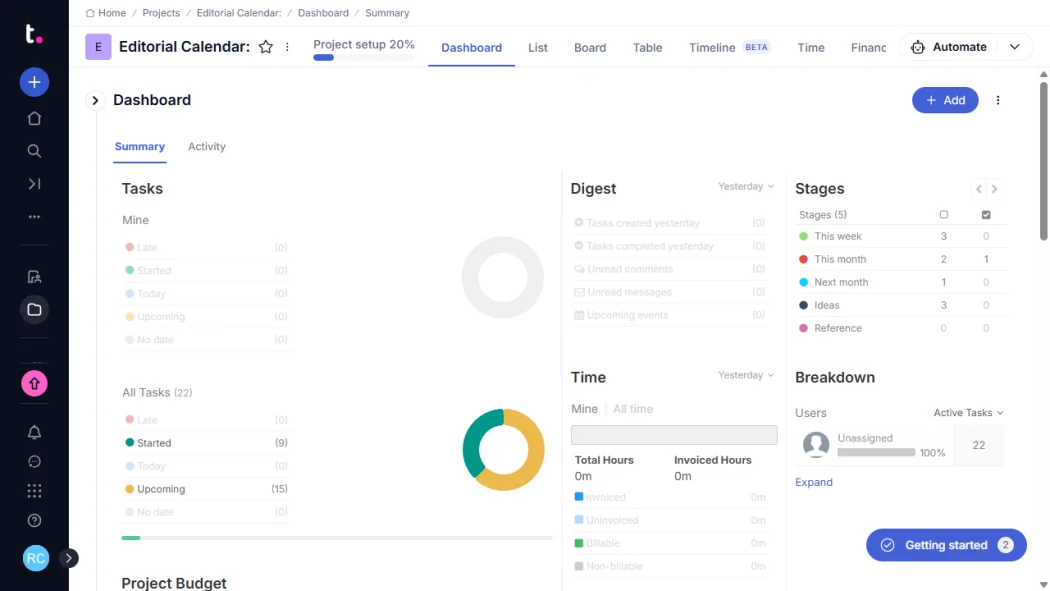Click the All Tasks donut chart

(504, 450)
